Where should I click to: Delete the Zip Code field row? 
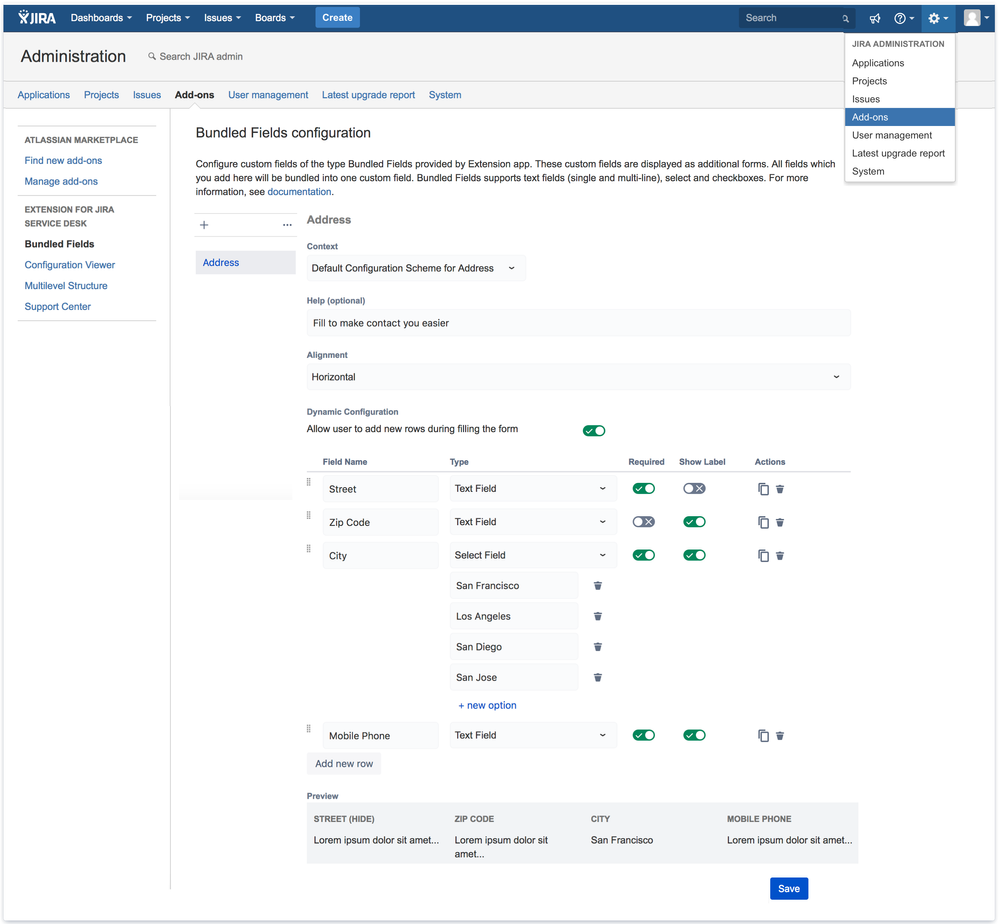click(780, 522)
